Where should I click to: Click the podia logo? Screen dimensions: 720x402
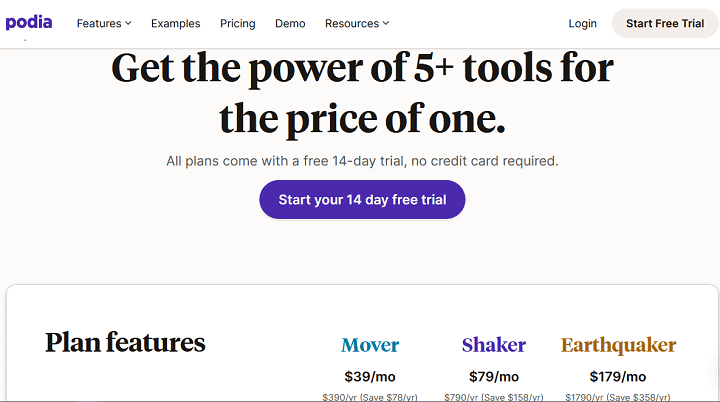pyautogui.click(x=28, y=23)
